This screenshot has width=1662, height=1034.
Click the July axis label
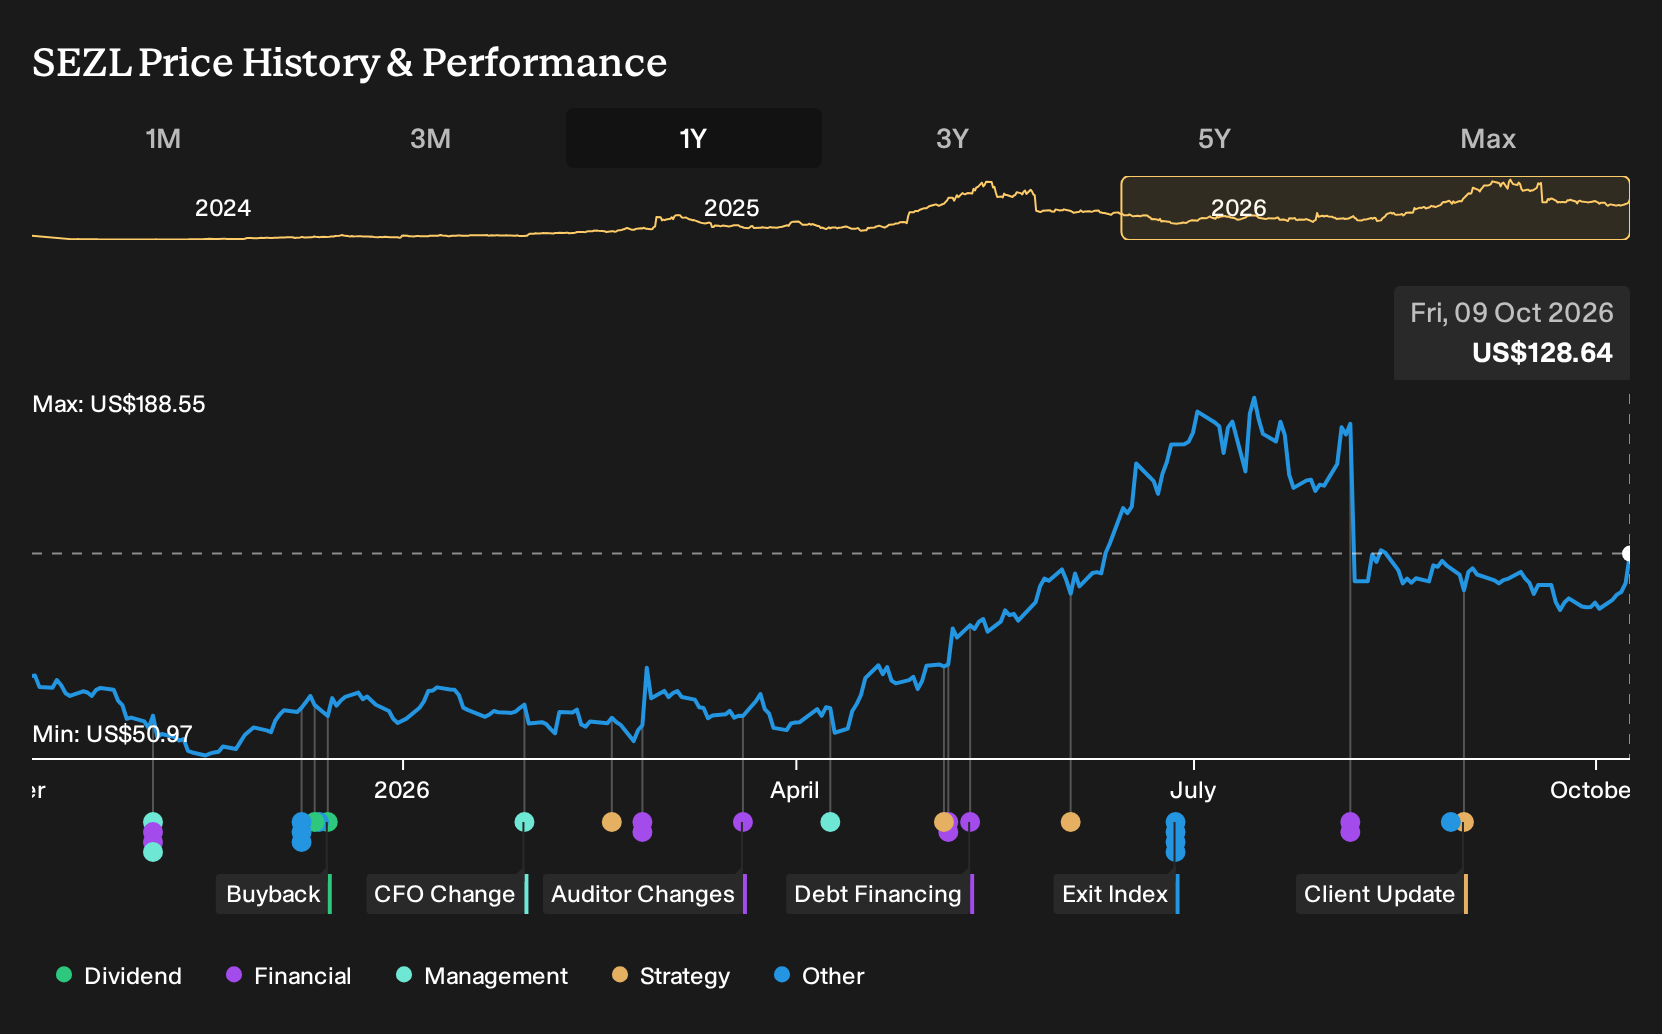tap(1193, 790)
